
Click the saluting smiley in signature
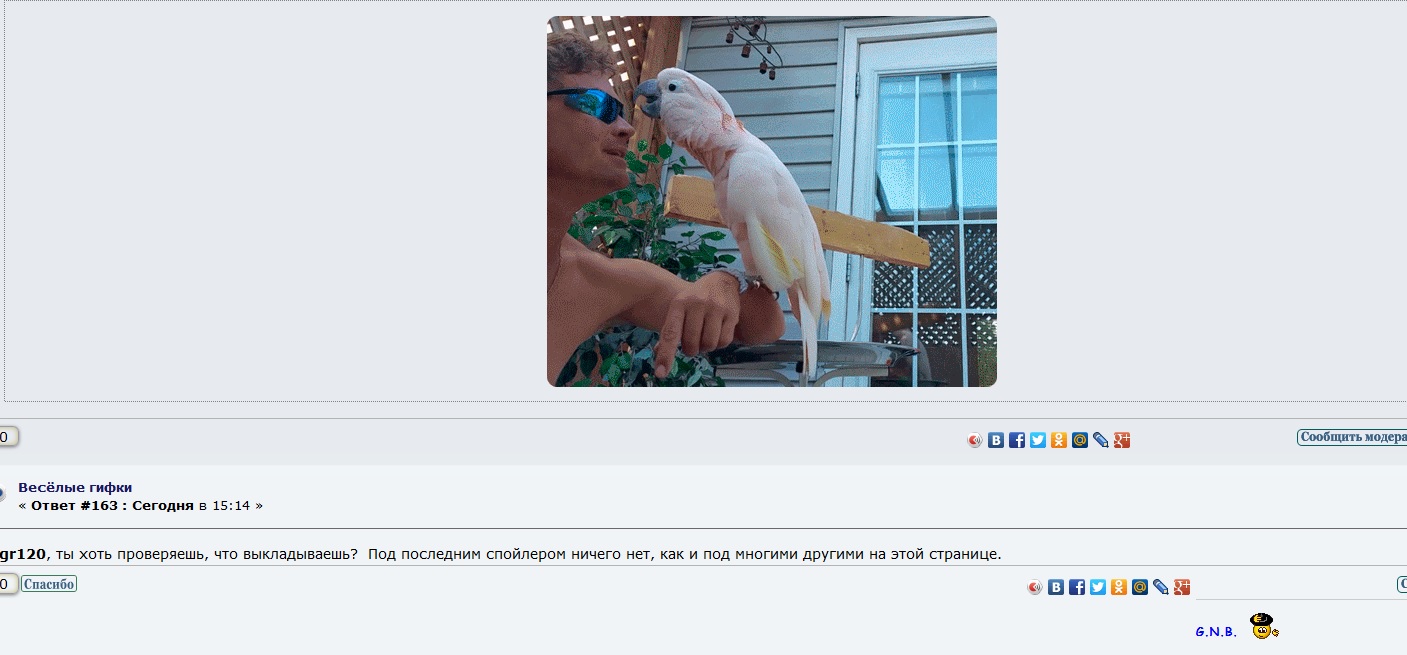(1264, 626)
